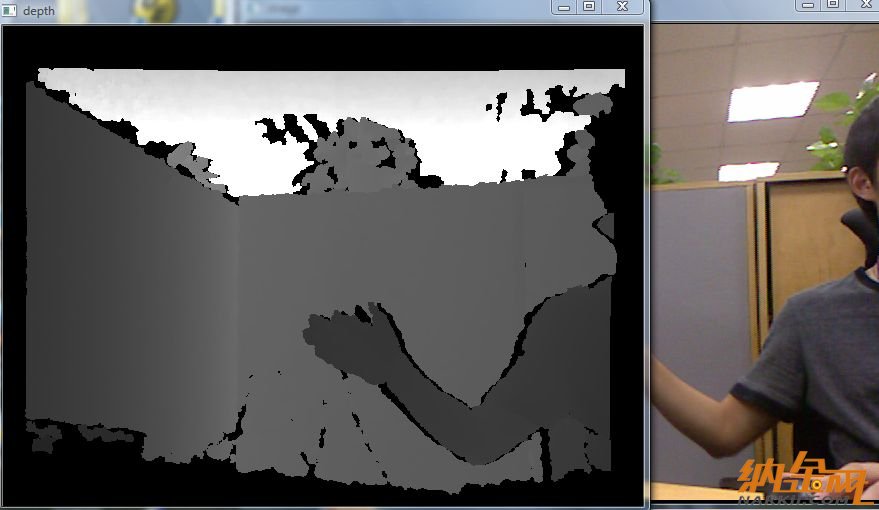Click the "depth" title bar text
Image resolution: width=879 pixels, height=510 pixels.
click(39, 11)
